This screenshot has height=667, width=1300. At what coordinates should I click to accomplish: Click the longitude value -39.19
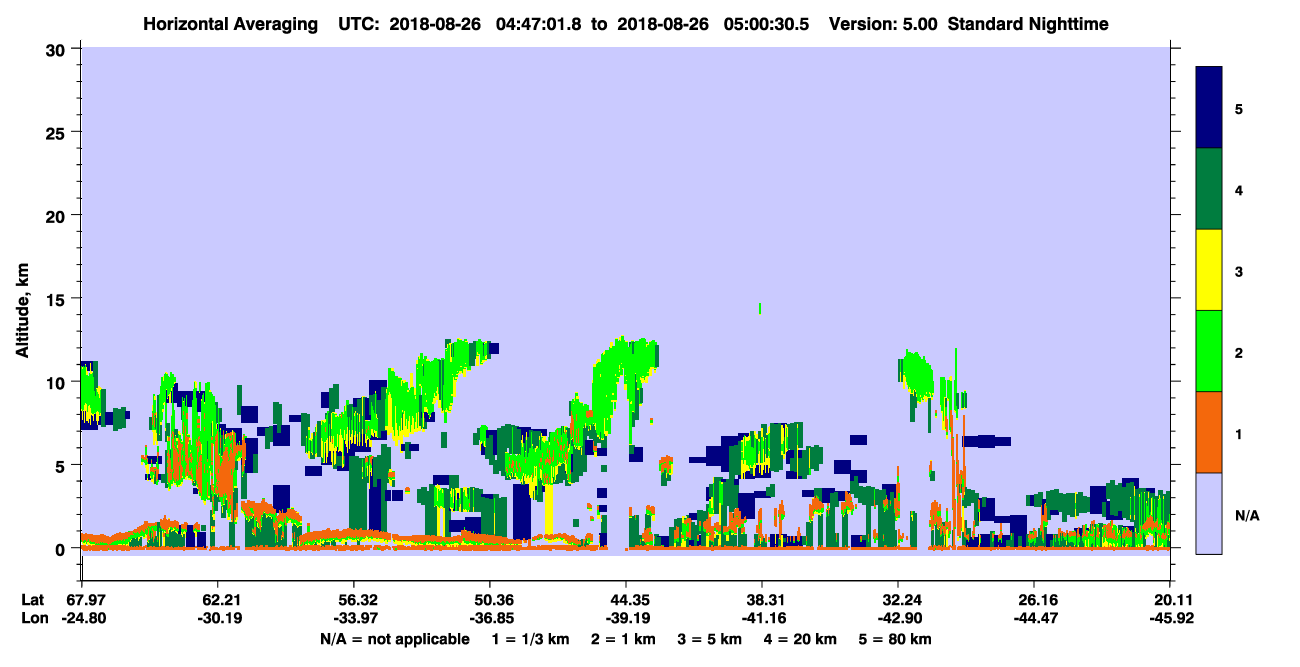click(626, 619)
